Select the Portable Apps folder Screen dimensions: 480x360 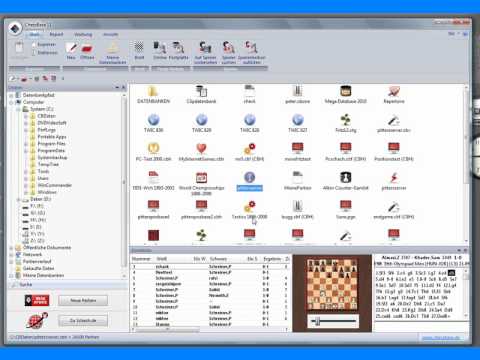(x=52, y=137)
